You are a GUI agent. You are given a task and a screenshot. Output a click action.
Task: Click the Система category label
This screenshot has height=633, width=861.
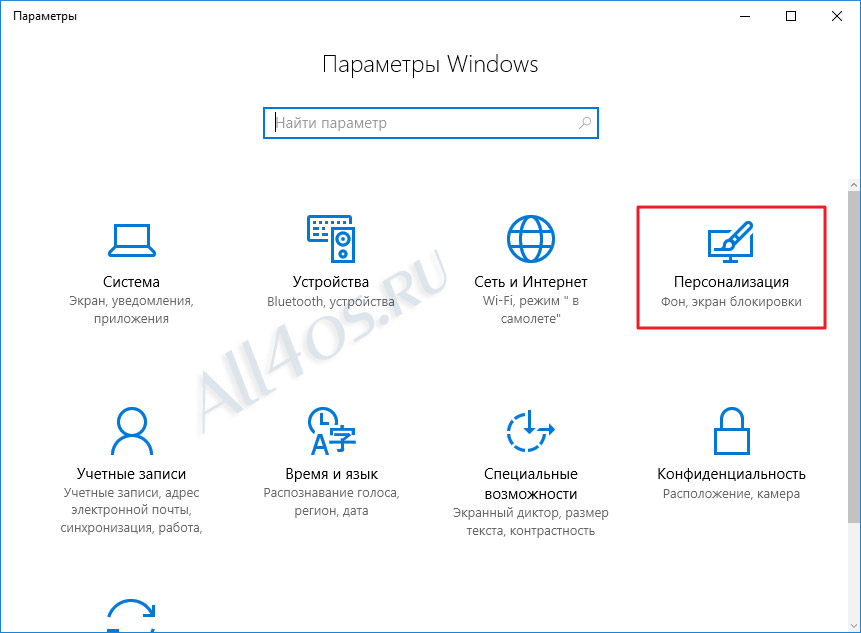click(x=131, y=282)
